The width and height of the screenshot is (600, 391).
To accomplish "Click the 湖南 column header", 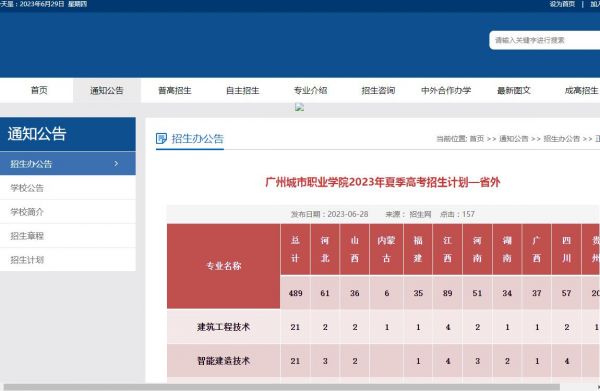I will point(507,249).
